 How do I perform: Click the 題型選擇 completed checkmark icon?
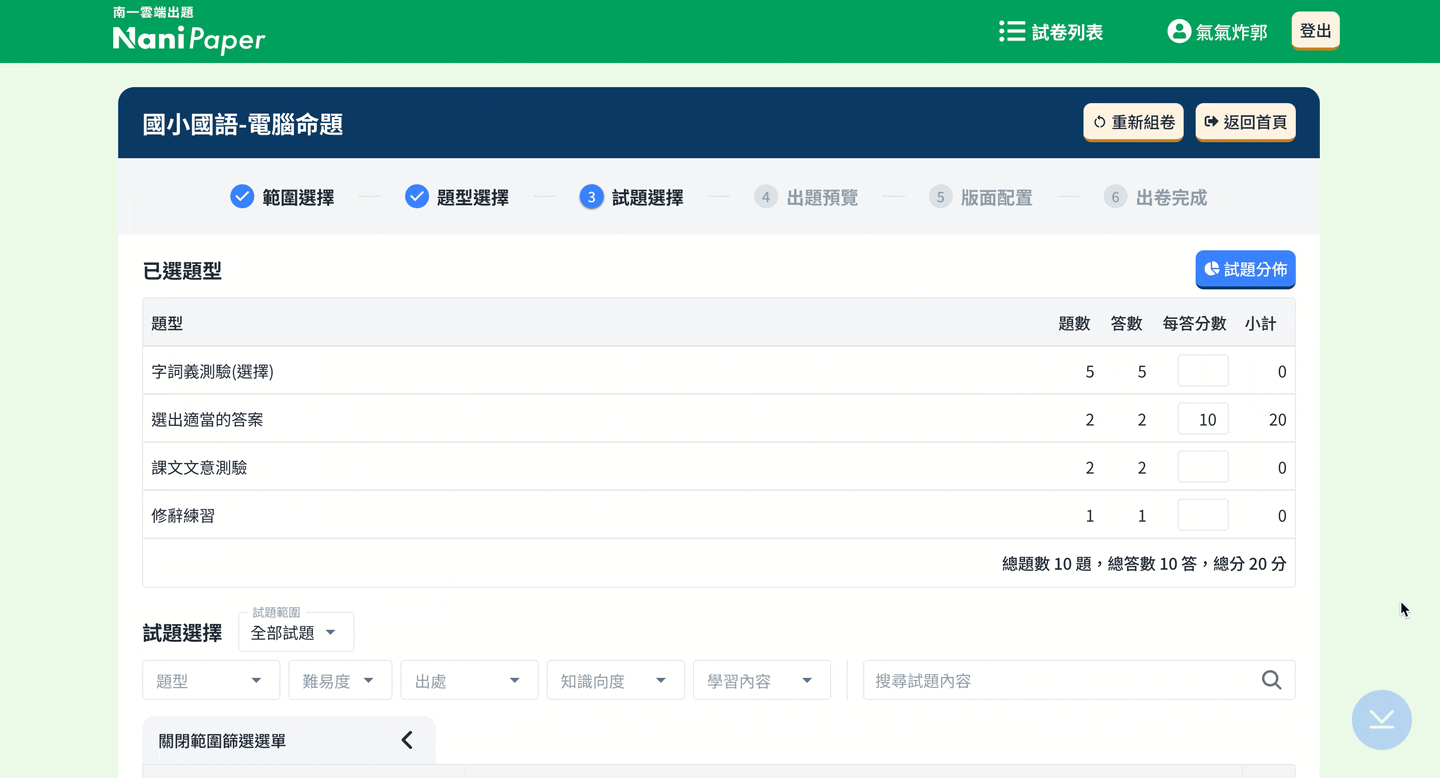(417, 197)
